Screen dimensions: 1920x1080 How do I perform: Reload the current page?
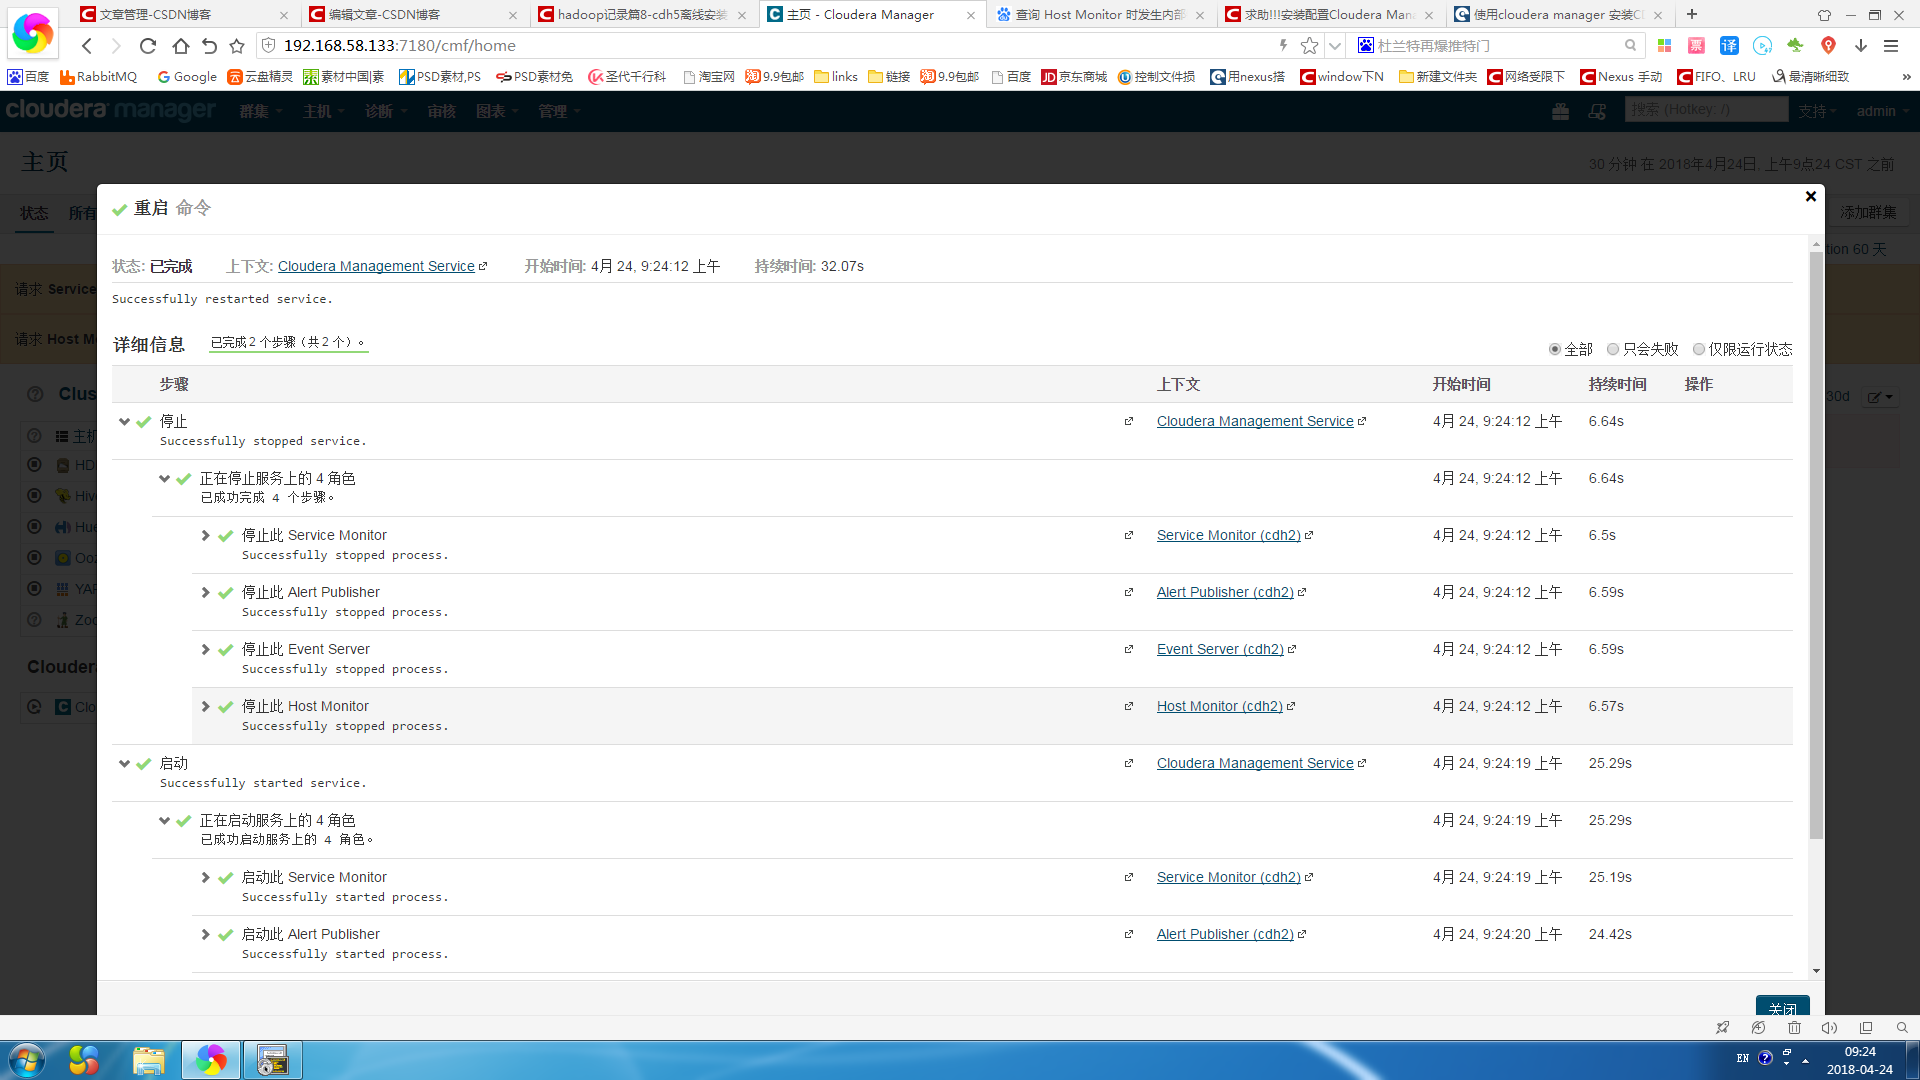[148, 46]
